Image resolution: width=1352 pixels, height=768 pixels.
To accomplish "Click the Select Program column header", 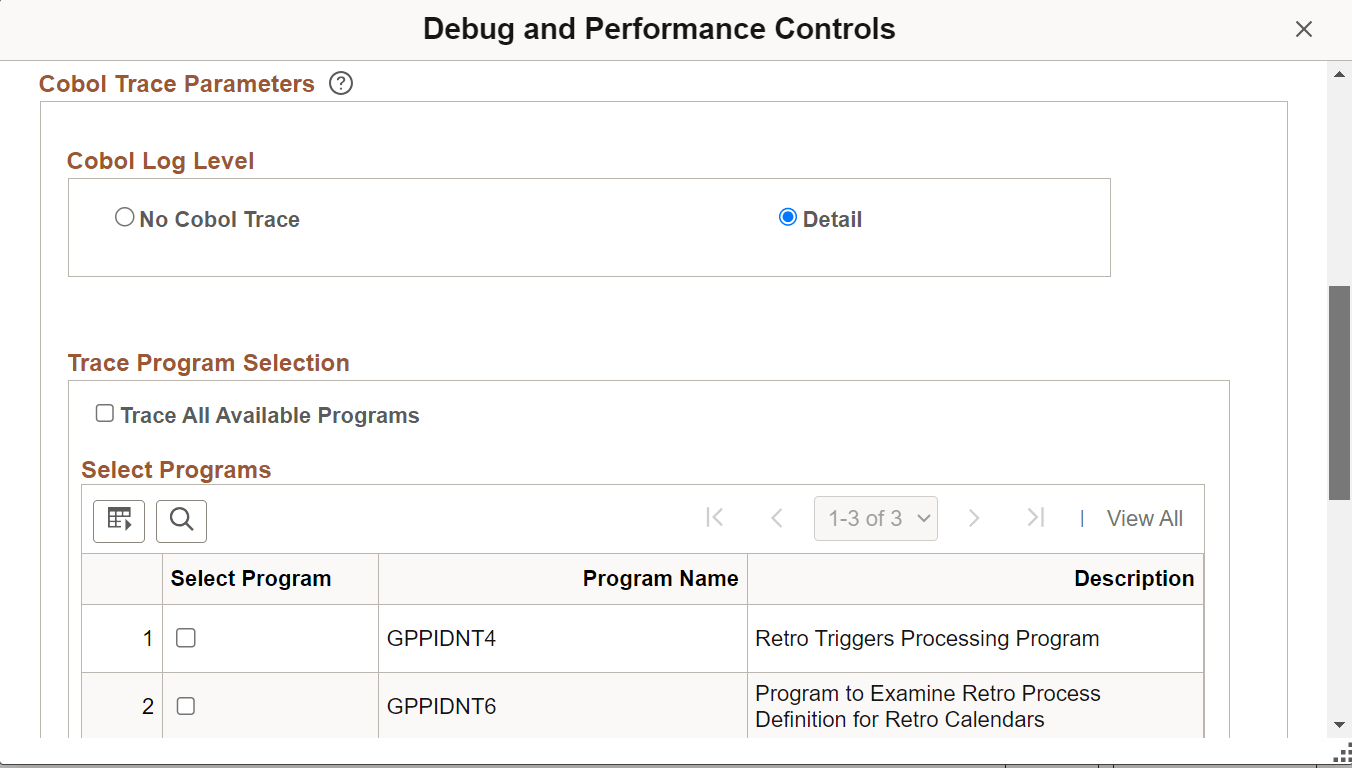I will pos(250,578).
